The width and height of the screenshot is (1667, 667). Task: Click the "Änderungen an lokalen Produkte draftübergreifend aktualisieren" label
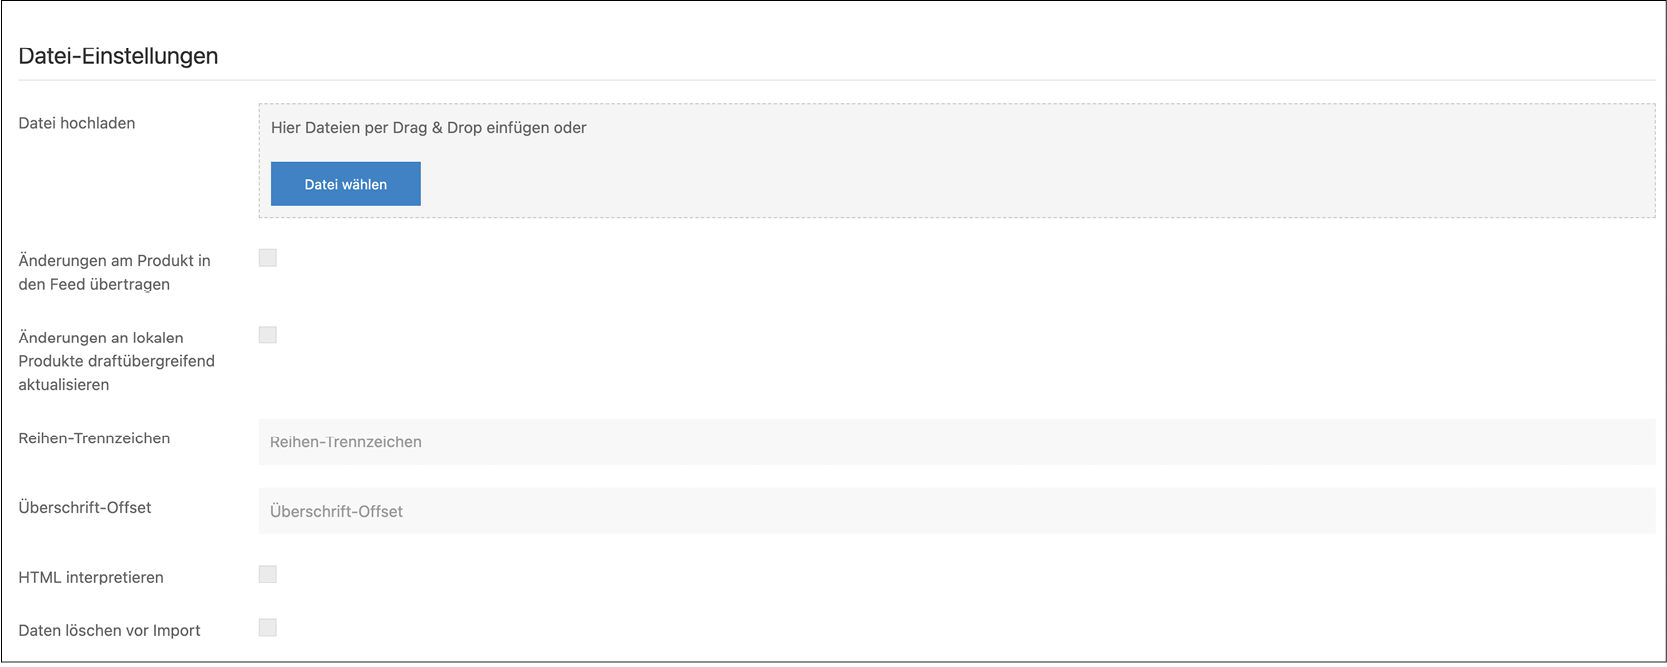click(x=116, y=361)
